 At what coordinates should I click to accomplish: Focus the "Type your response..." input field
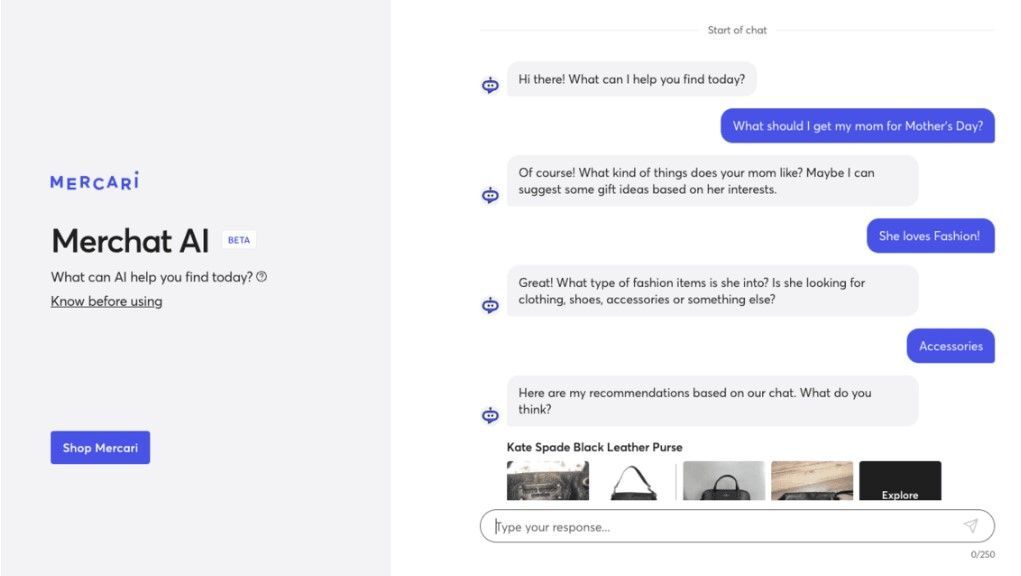click(737, 526)
